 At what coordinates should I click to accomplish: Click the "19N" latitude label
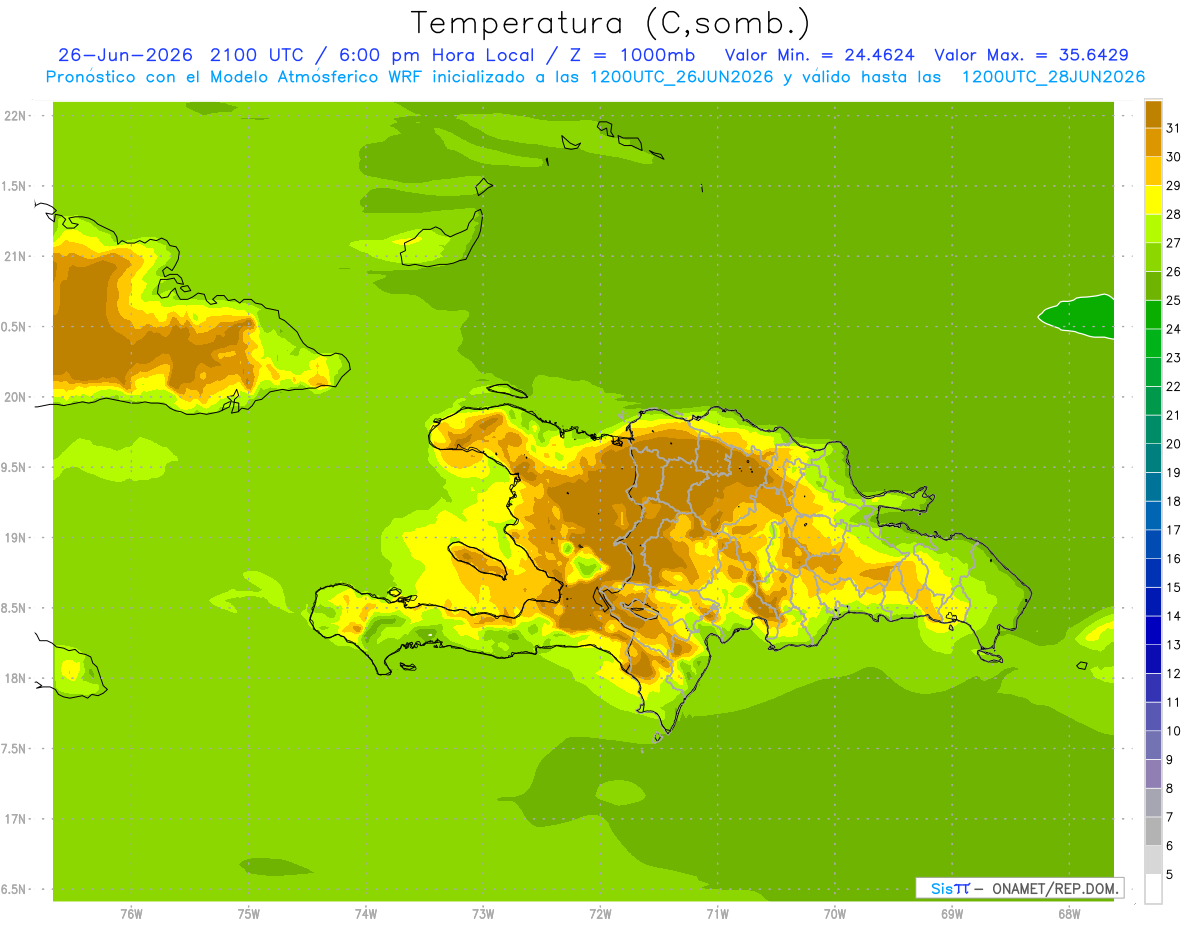click(15, 538)
